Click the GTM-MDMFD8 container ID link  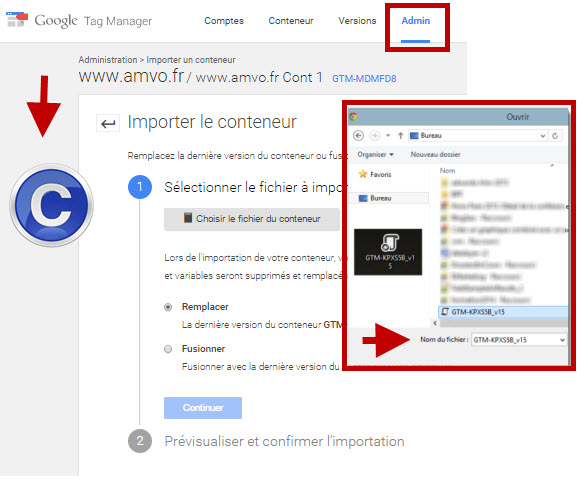364,79
